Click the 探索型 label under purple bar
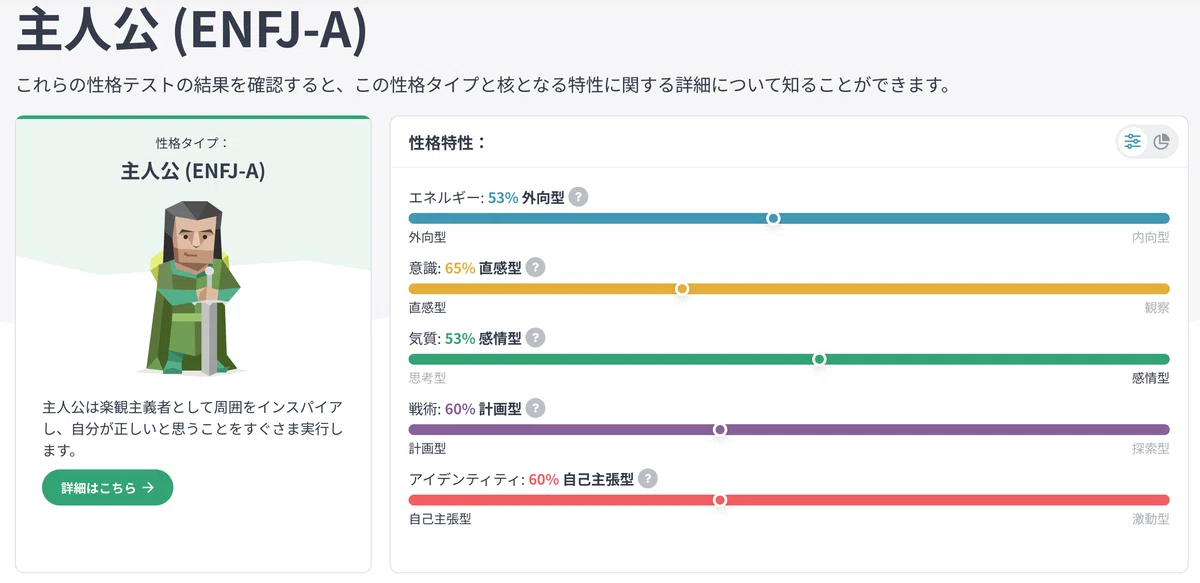Viewport: 1200px width, 583px height. point(1150,449)
